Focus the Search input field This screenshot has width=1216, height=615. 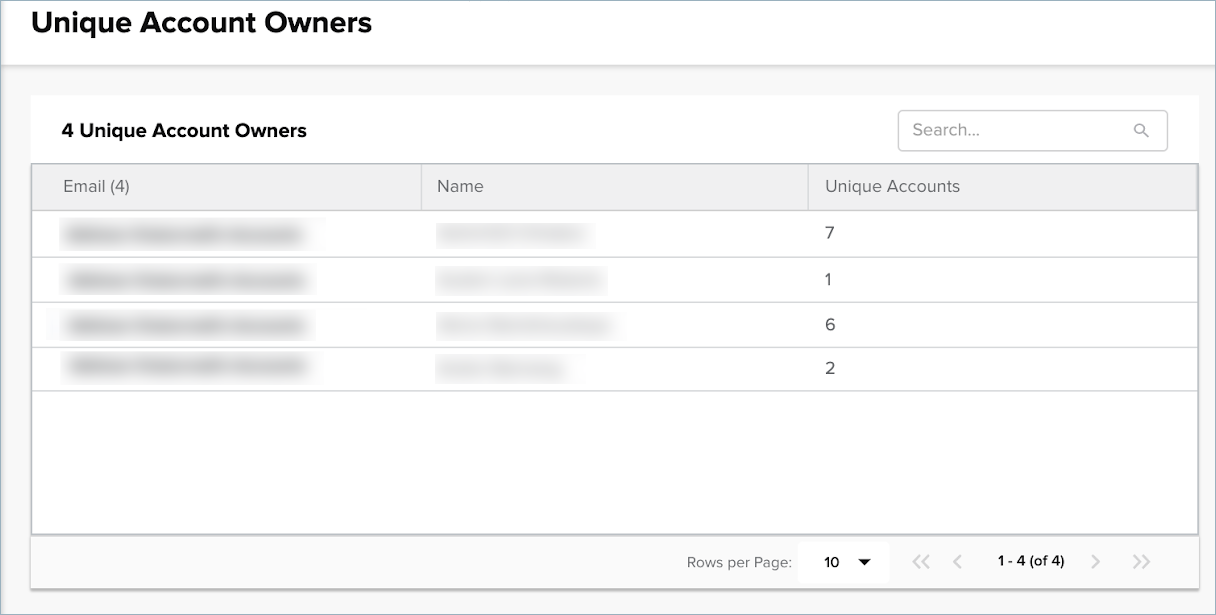point(1032,130)
